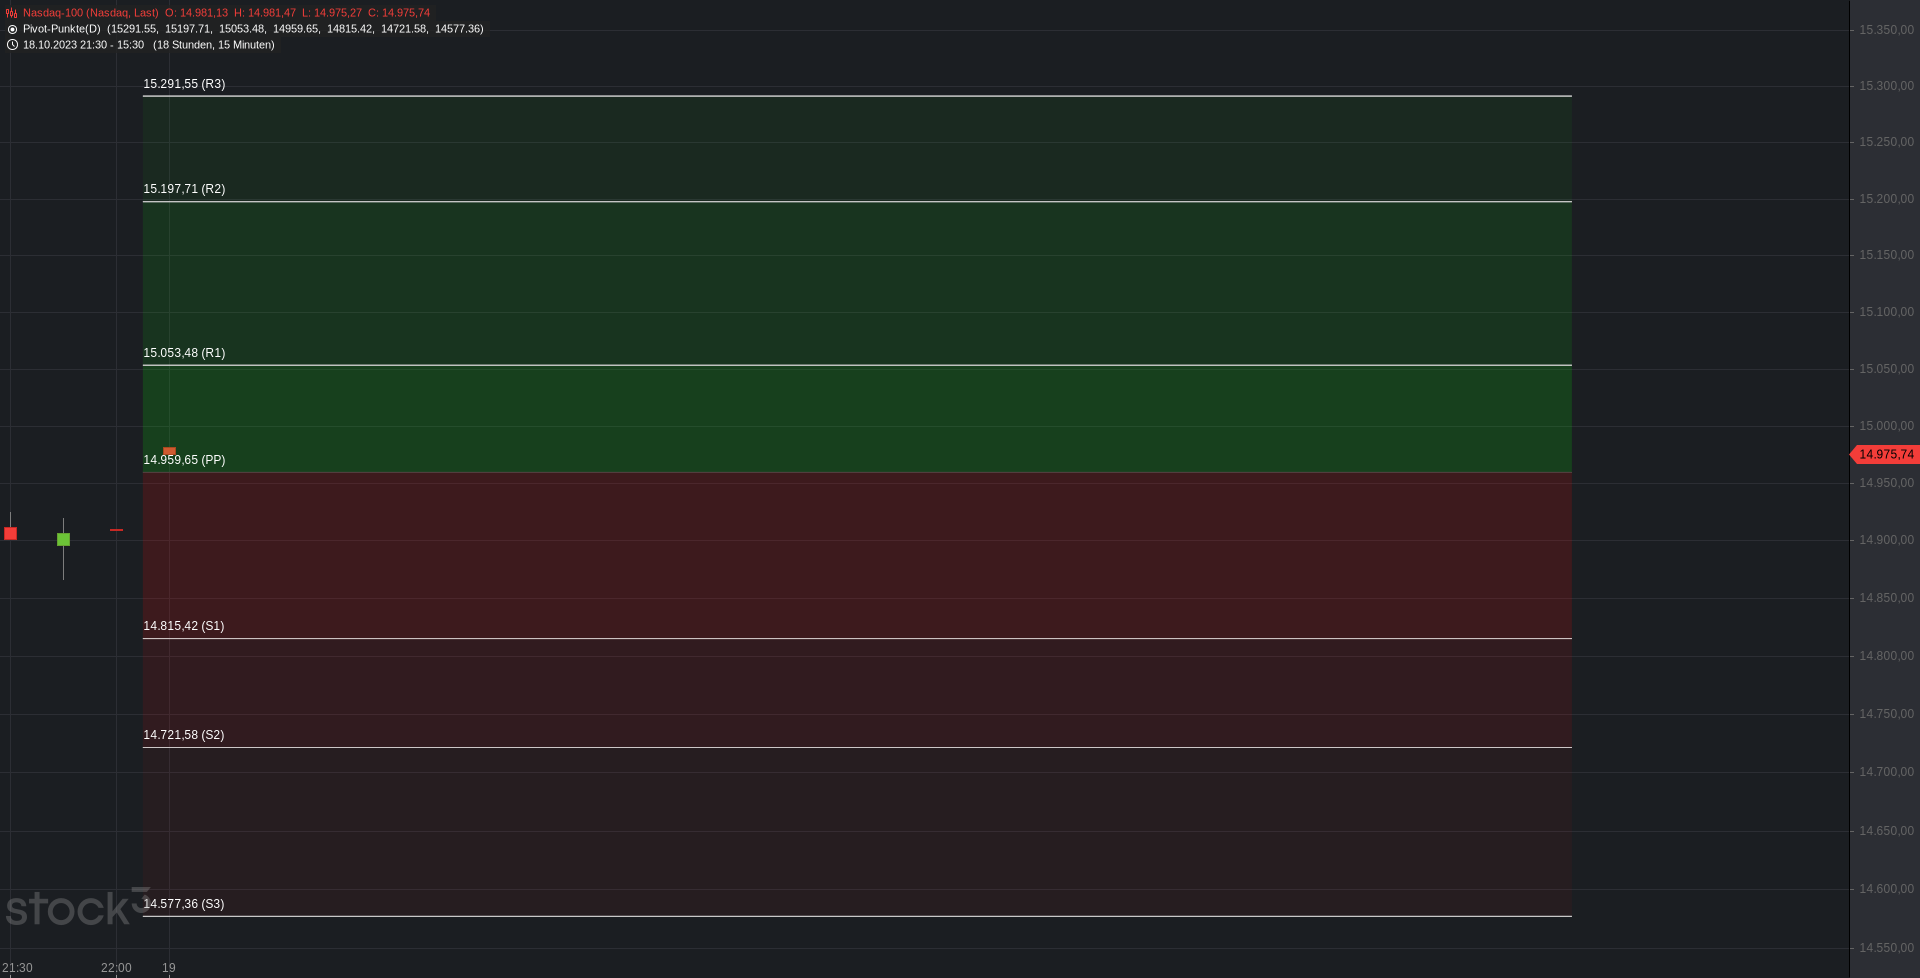The image size is (1920, 978).
Task: Select the 18.10.2023 21:30 - 15:30 time range text
Action: 83,45
